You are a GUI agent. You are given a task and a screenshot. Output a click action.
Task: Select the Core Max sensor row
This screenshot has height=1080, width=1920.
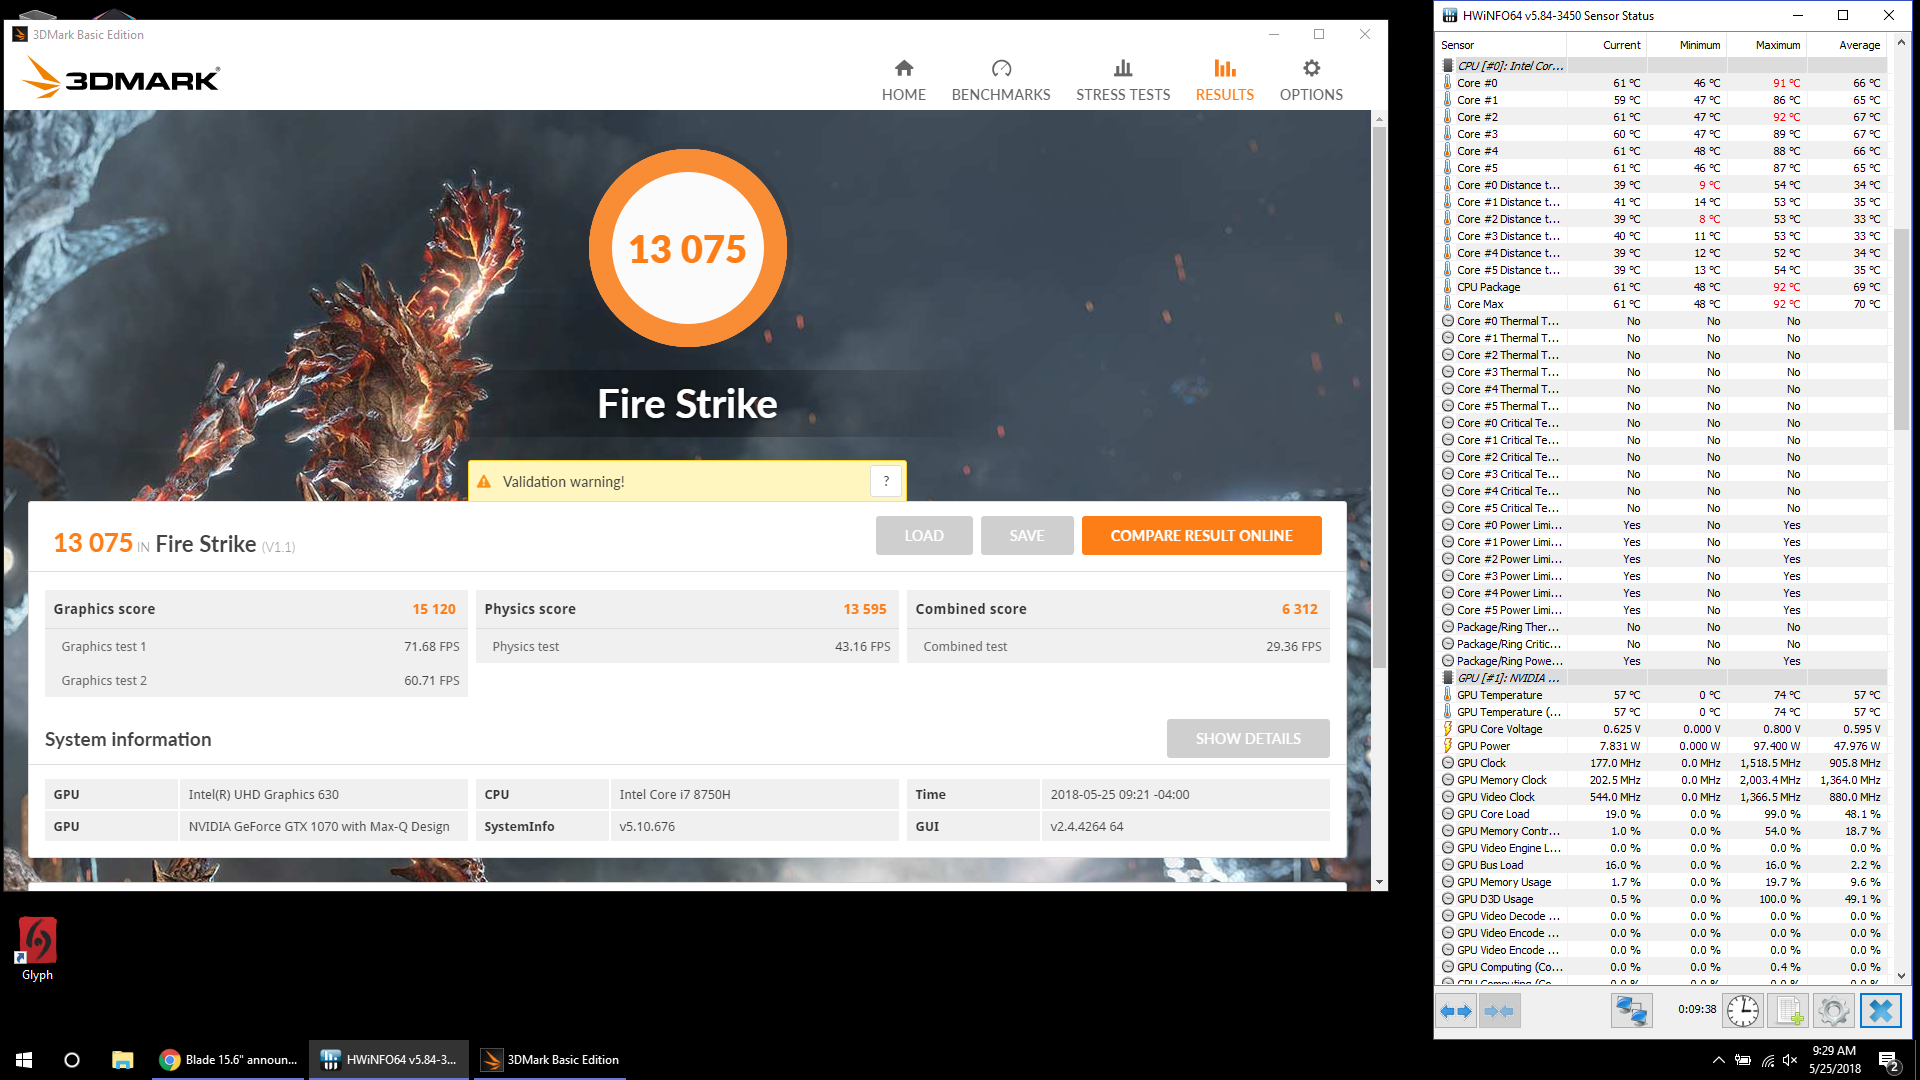pos(1662,304)
